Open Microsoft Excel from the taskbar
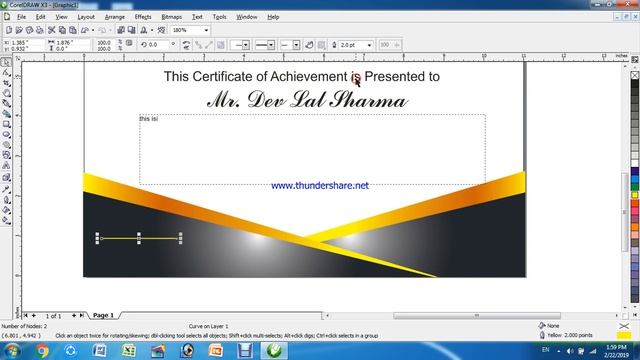The image size is (640, 360). pyautogui.click(x=129, y=351)
